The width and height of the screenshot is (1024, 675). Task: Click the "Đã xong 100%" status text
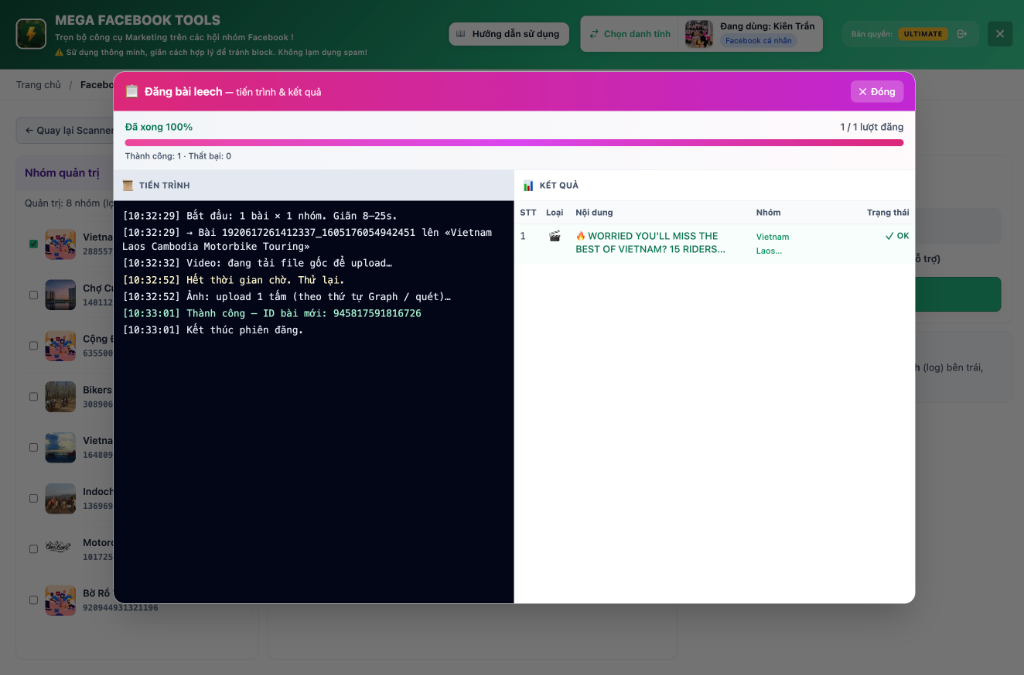pos(159,127)
